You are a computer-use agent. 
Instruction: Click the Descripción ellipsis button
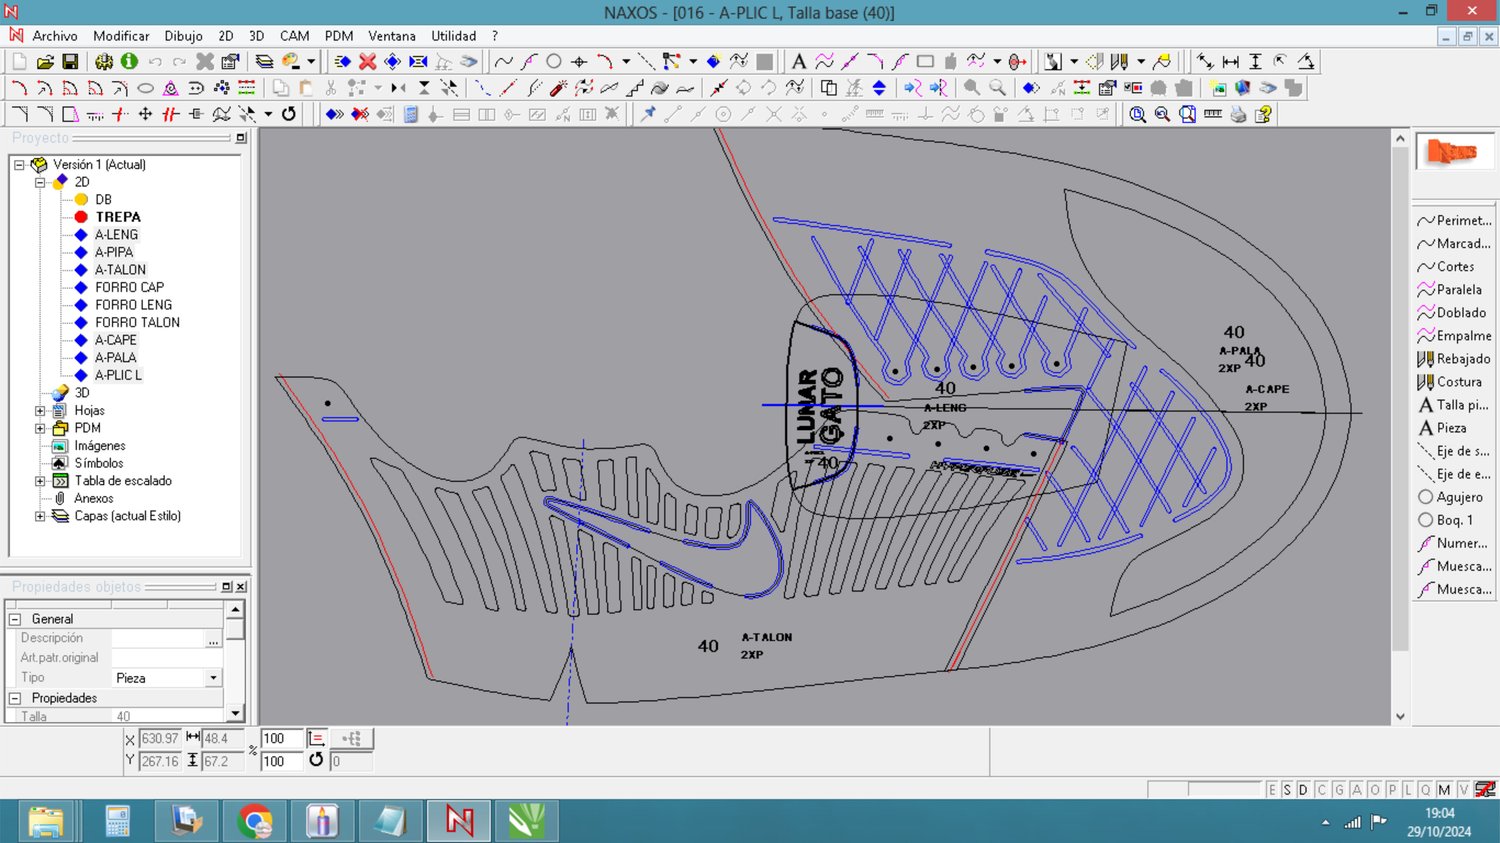pos(213,639)
